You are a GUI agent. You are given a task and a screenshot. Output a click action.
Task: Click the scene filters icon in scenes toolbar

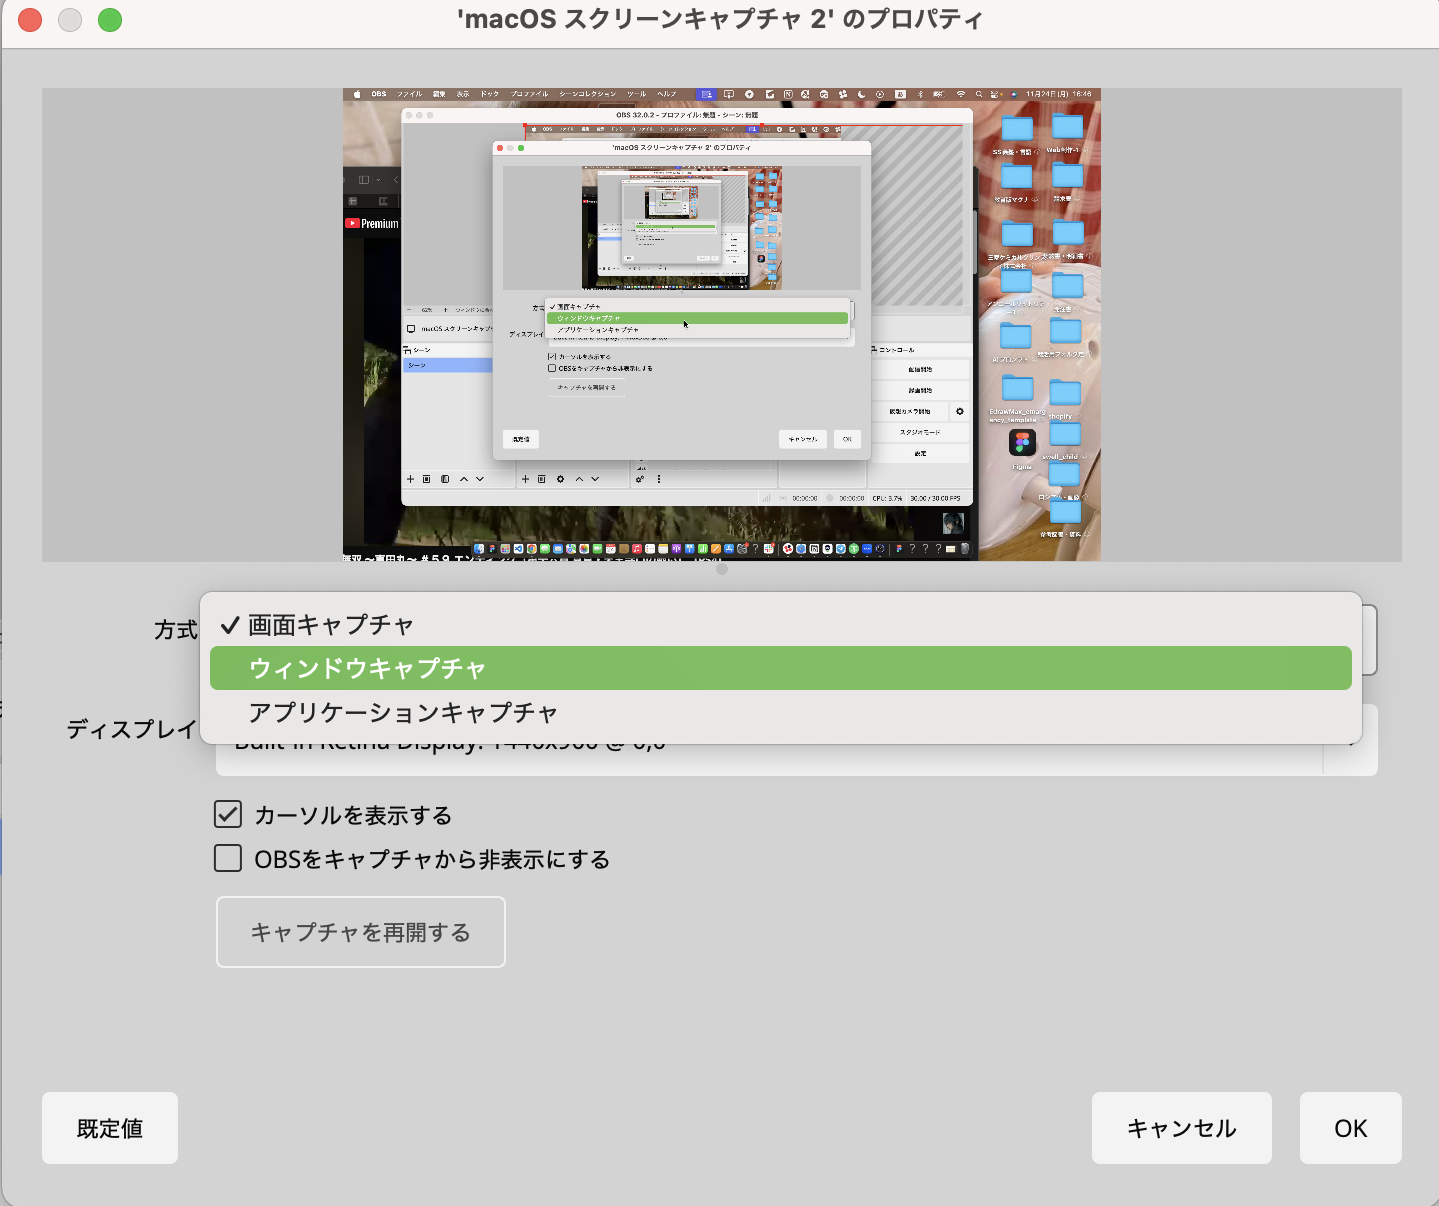point(445,479)
